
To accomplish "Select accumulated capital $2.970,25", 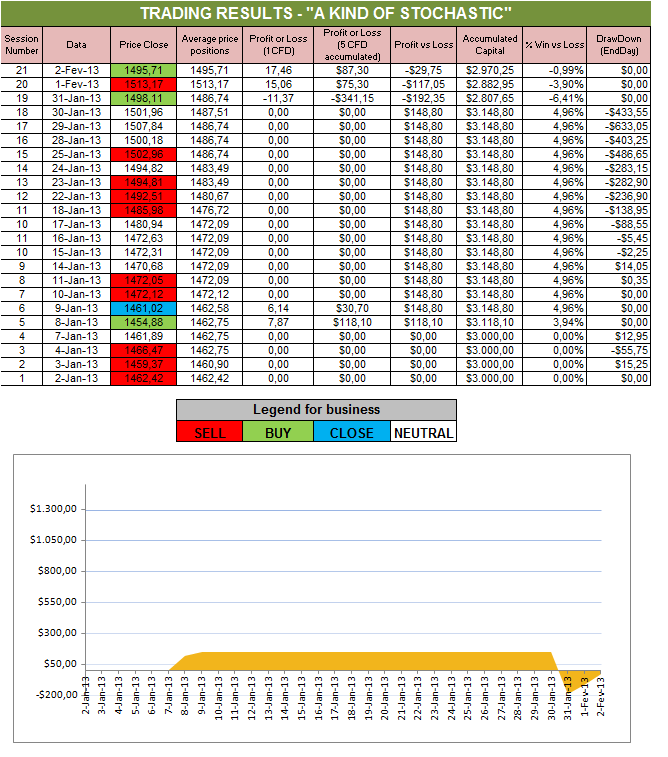I will [489, 70].
